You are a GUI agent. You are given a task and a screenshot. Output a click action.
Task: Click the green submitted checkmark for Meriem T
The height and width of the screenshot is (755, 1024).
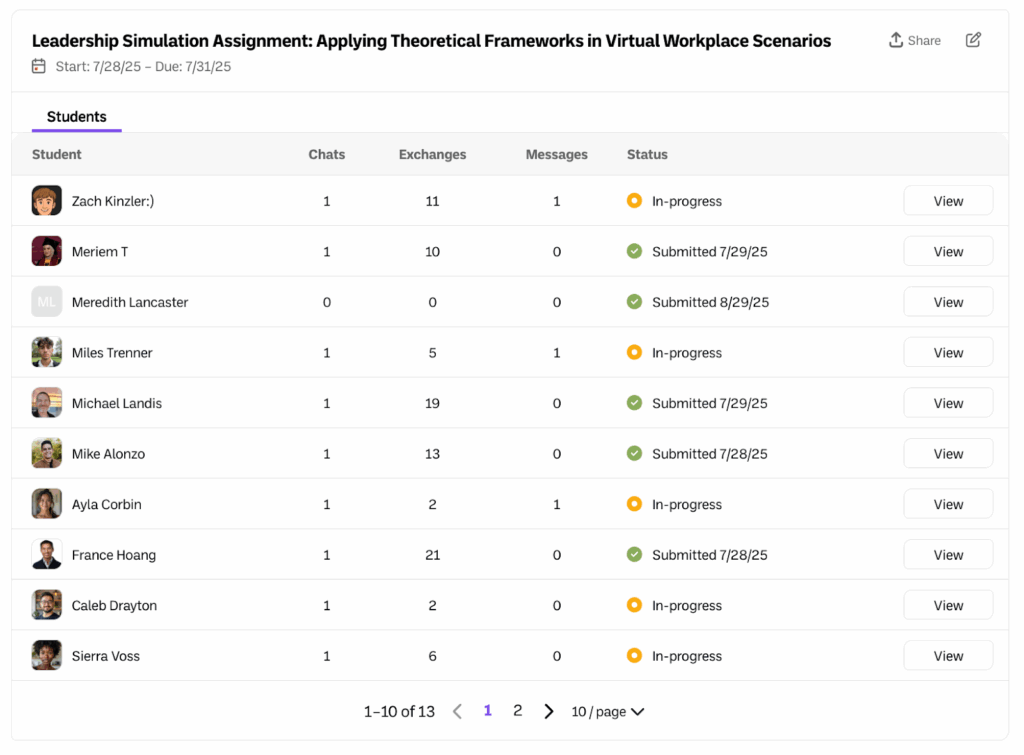pyautogui.click(x=634, y=252)
